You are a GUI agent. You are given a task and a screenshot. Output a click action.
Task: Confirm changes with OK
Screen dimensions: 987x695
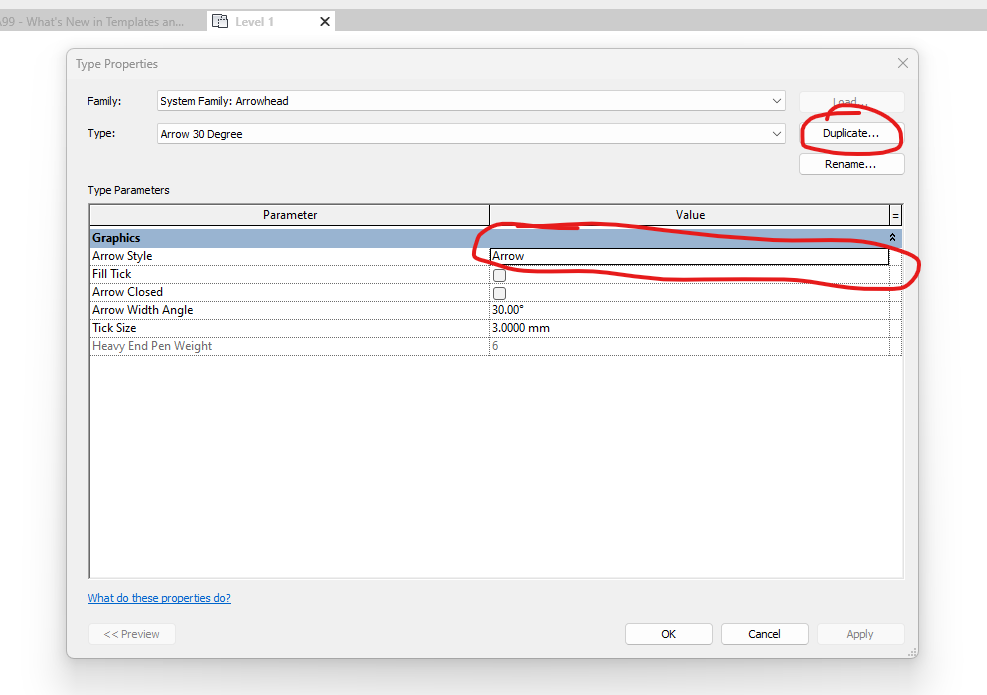668,633
